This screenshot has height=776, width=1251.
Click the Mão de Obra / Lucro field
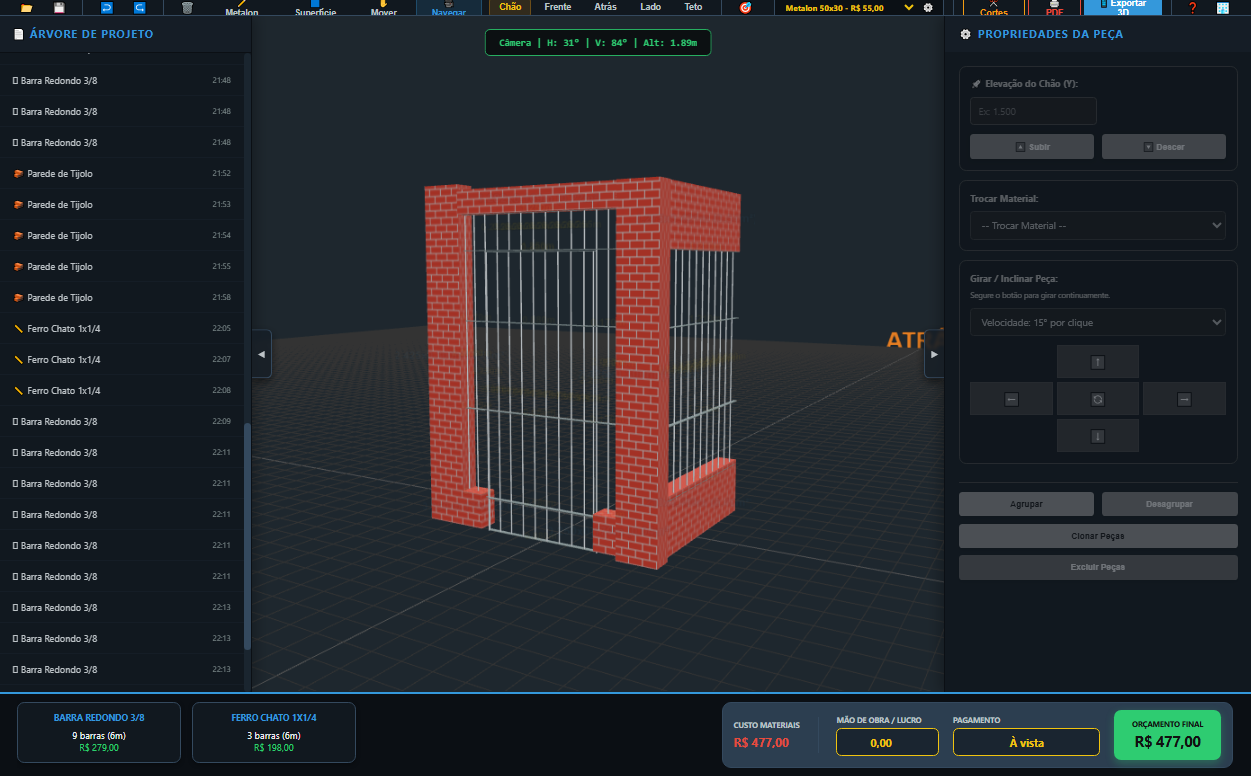coord(887,742)
